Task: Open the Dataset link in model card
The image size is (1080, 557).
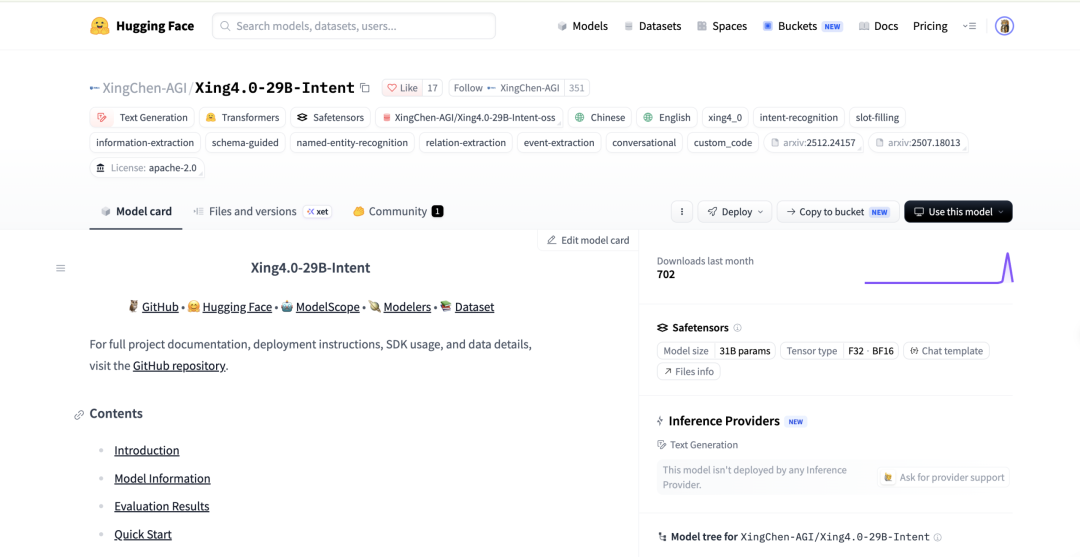Action: pos(475,307)
